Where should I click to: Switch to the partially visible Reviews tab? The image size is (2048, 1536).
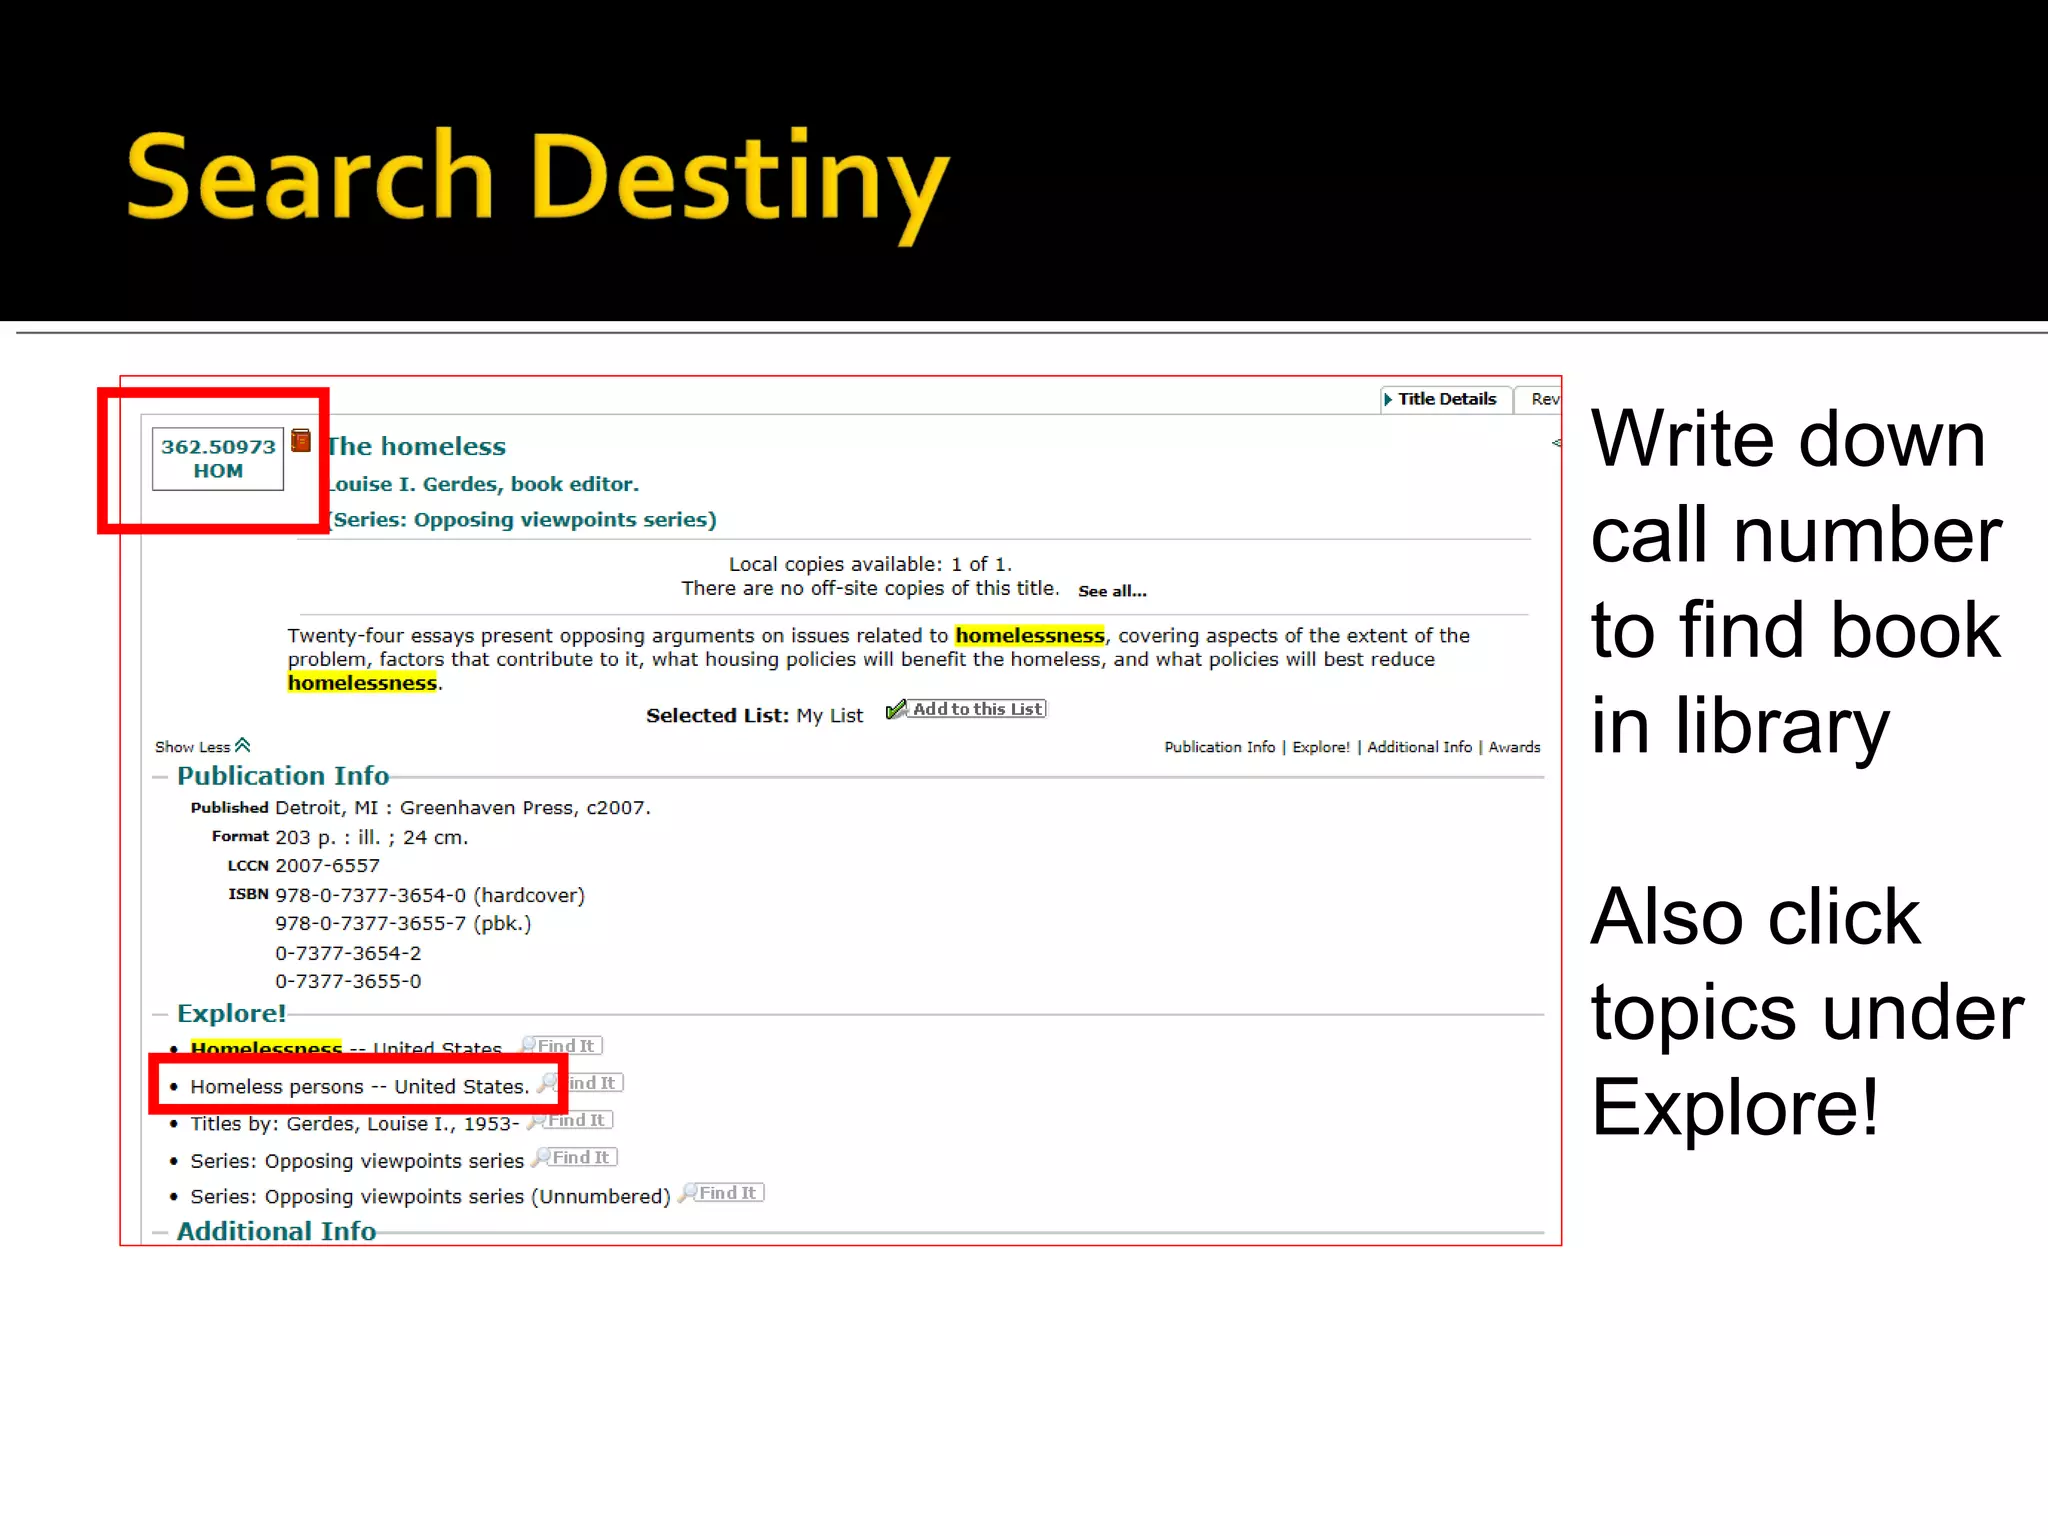[1541, 399]
